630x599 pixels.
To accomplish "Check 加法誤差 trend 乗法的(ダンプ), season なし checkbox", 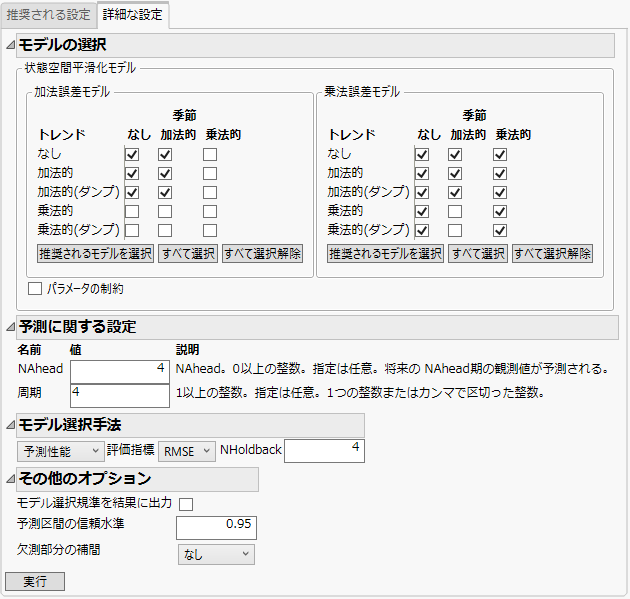I will [132, 231].
